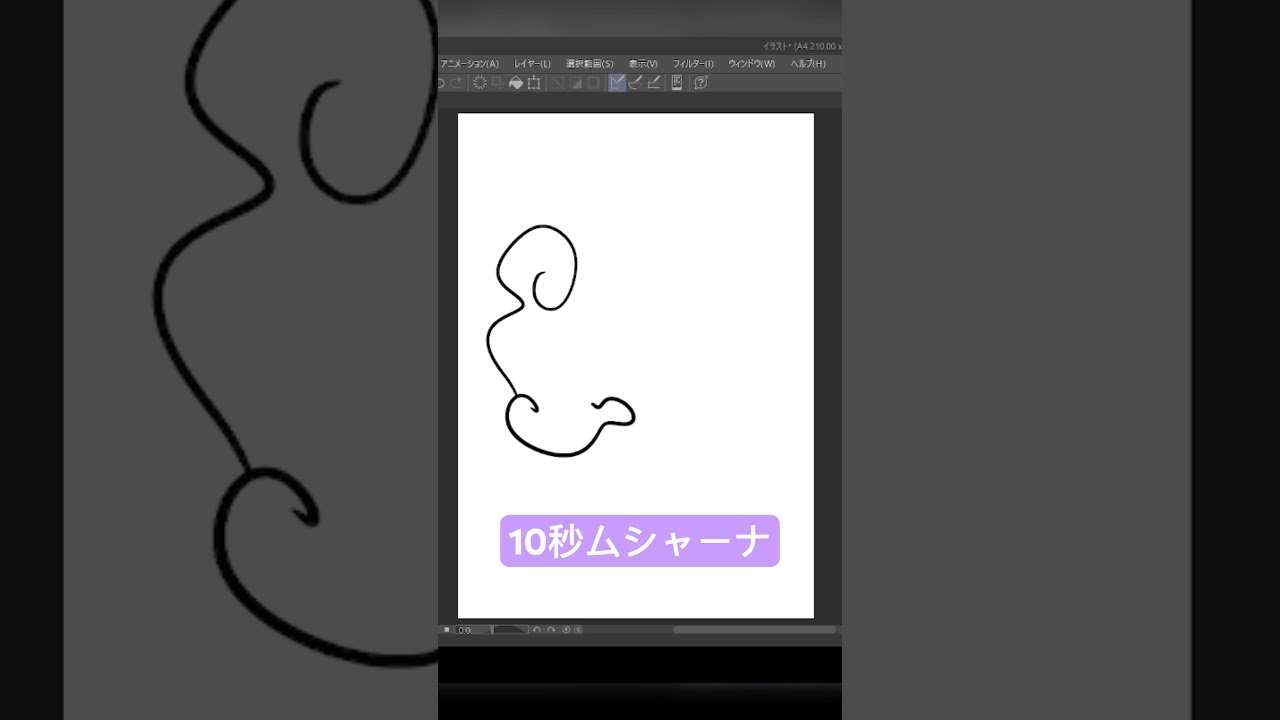Screen dimensions: 1280x720
Task: Select the Fill (bucket) icon
Action: pos(517,83)
